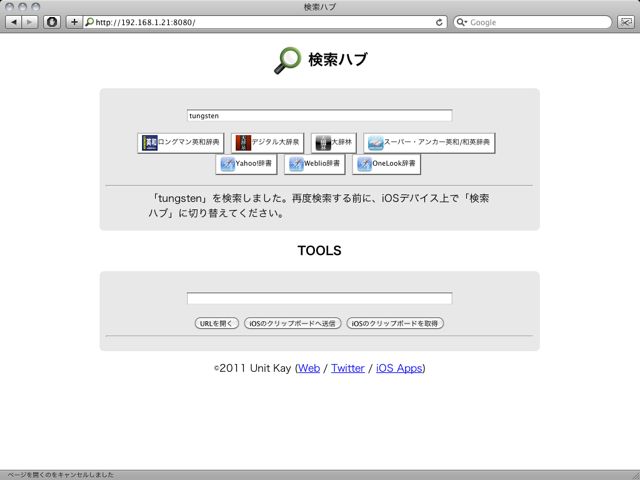Search with 大辞林 button

[334, 142]
